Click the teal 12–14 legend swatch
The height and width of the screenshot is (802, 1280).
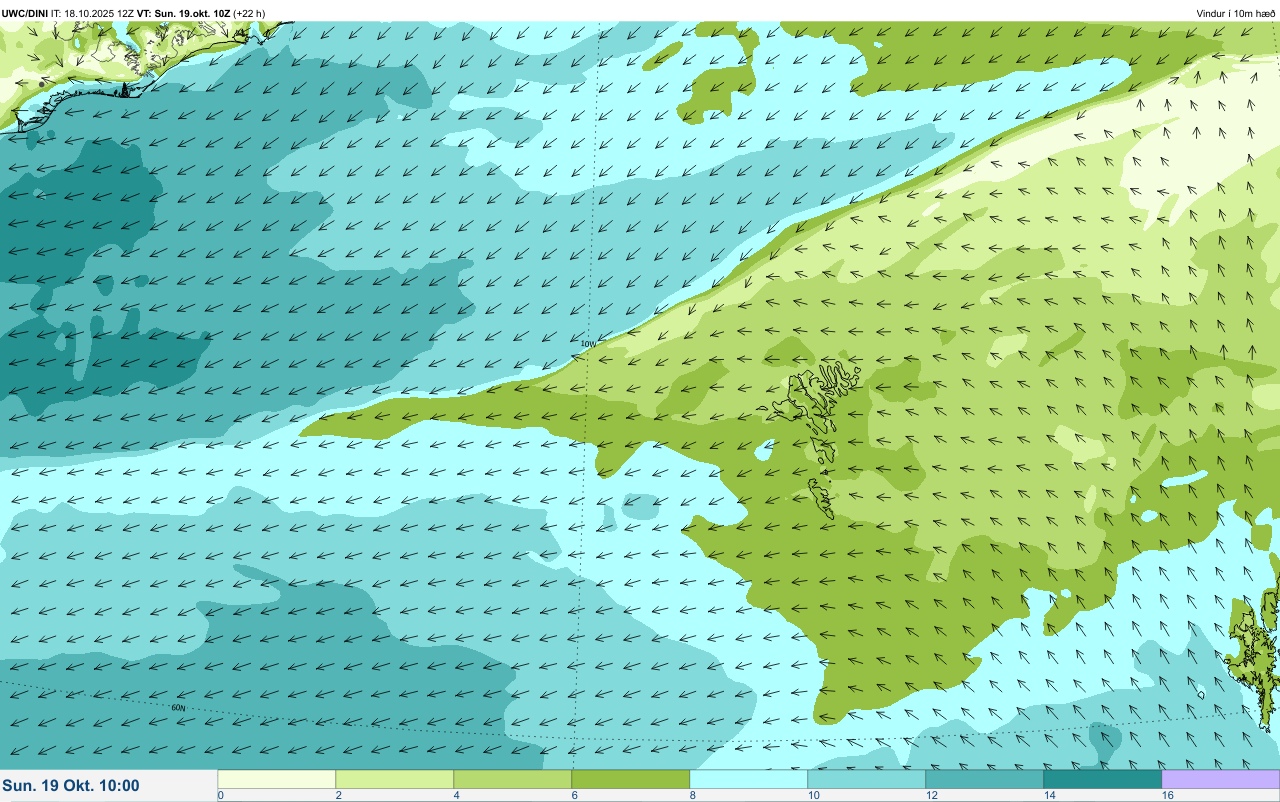984,779
